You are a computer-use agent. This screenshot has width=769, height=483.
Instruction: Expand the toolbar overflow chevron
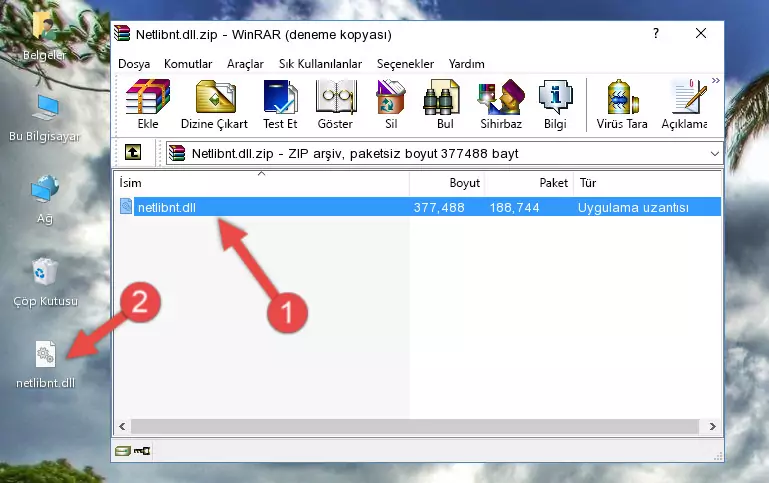pos(716,80)
